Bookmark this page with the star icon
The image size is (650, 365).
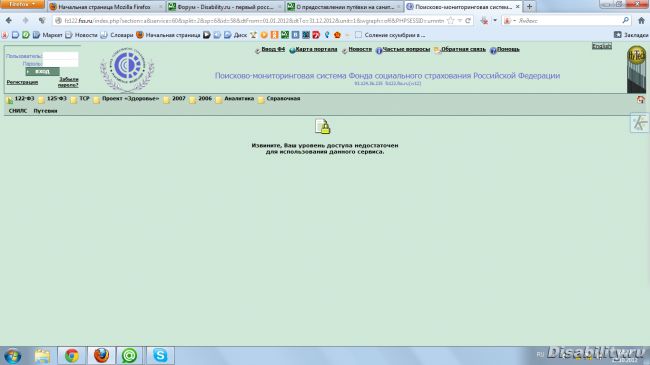coord(450,20)
